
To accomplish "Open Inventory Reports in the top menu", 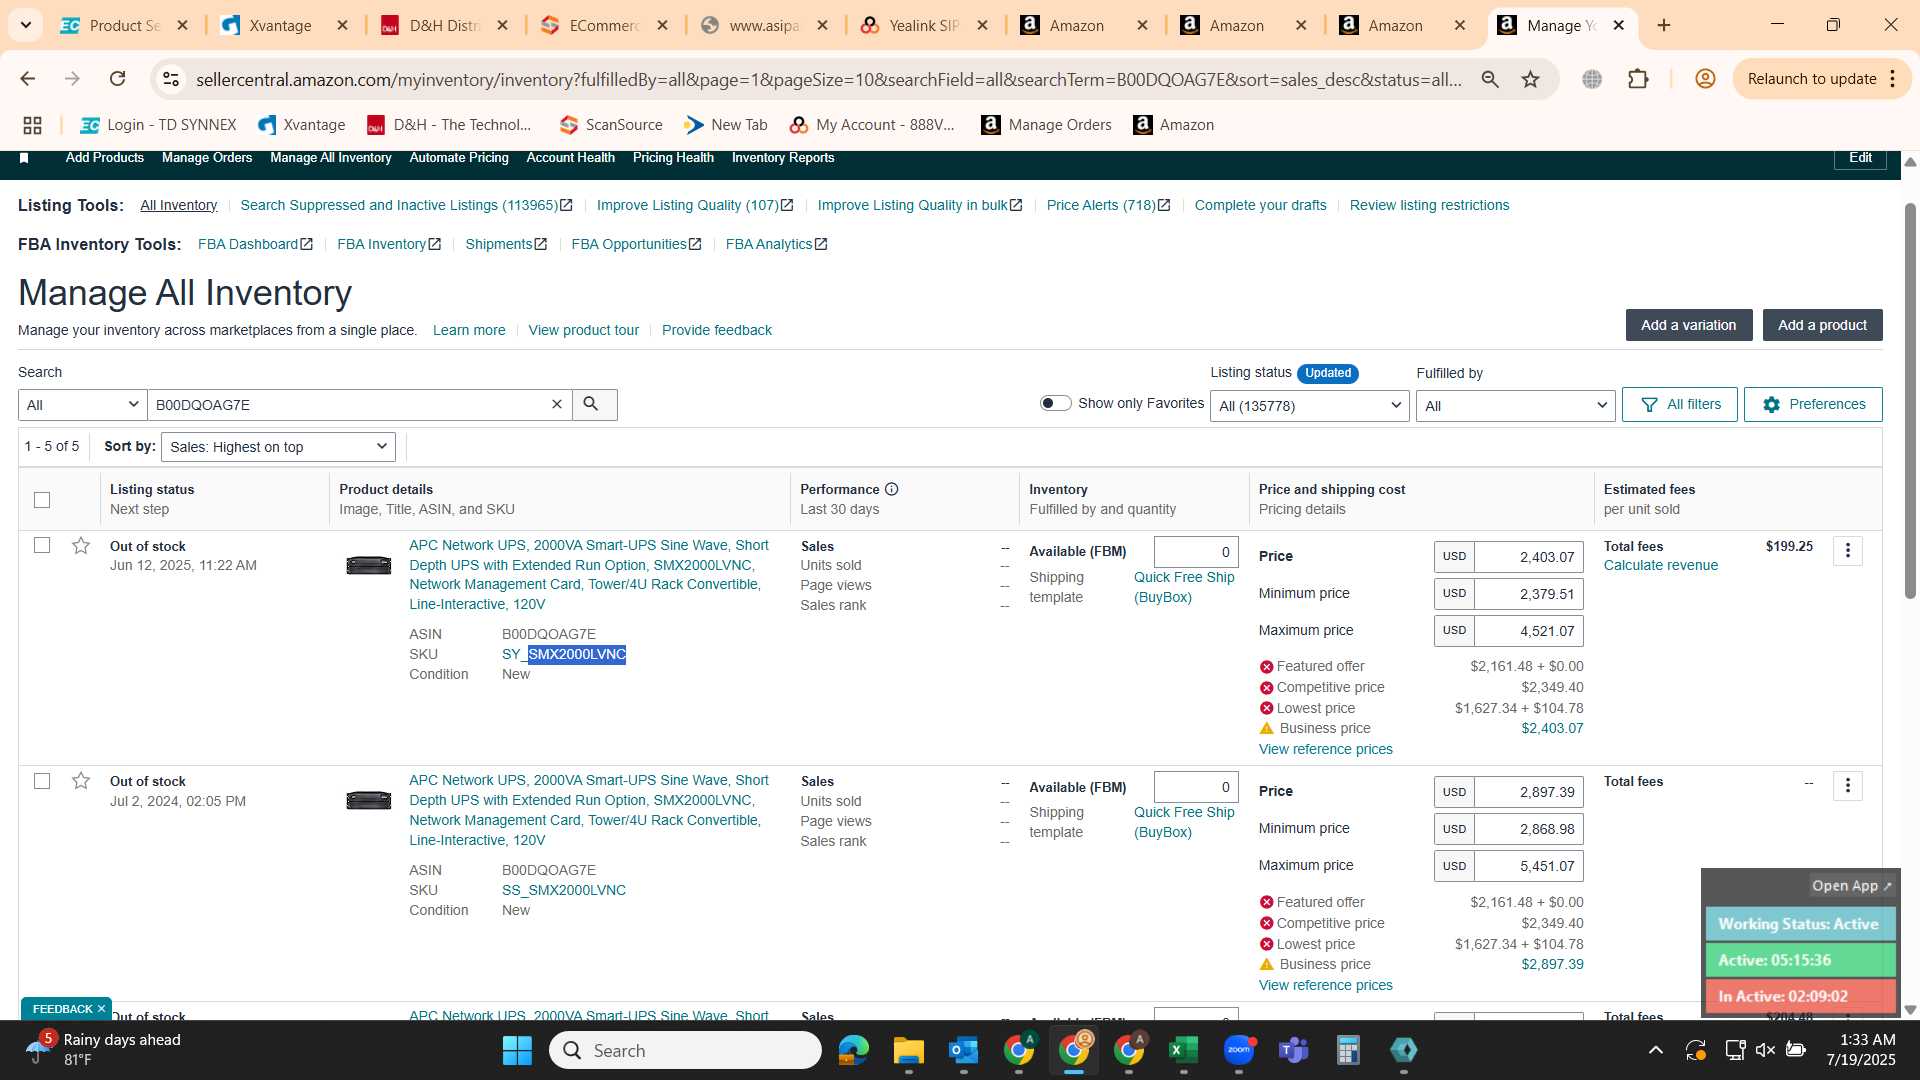I will click(783, 158).
